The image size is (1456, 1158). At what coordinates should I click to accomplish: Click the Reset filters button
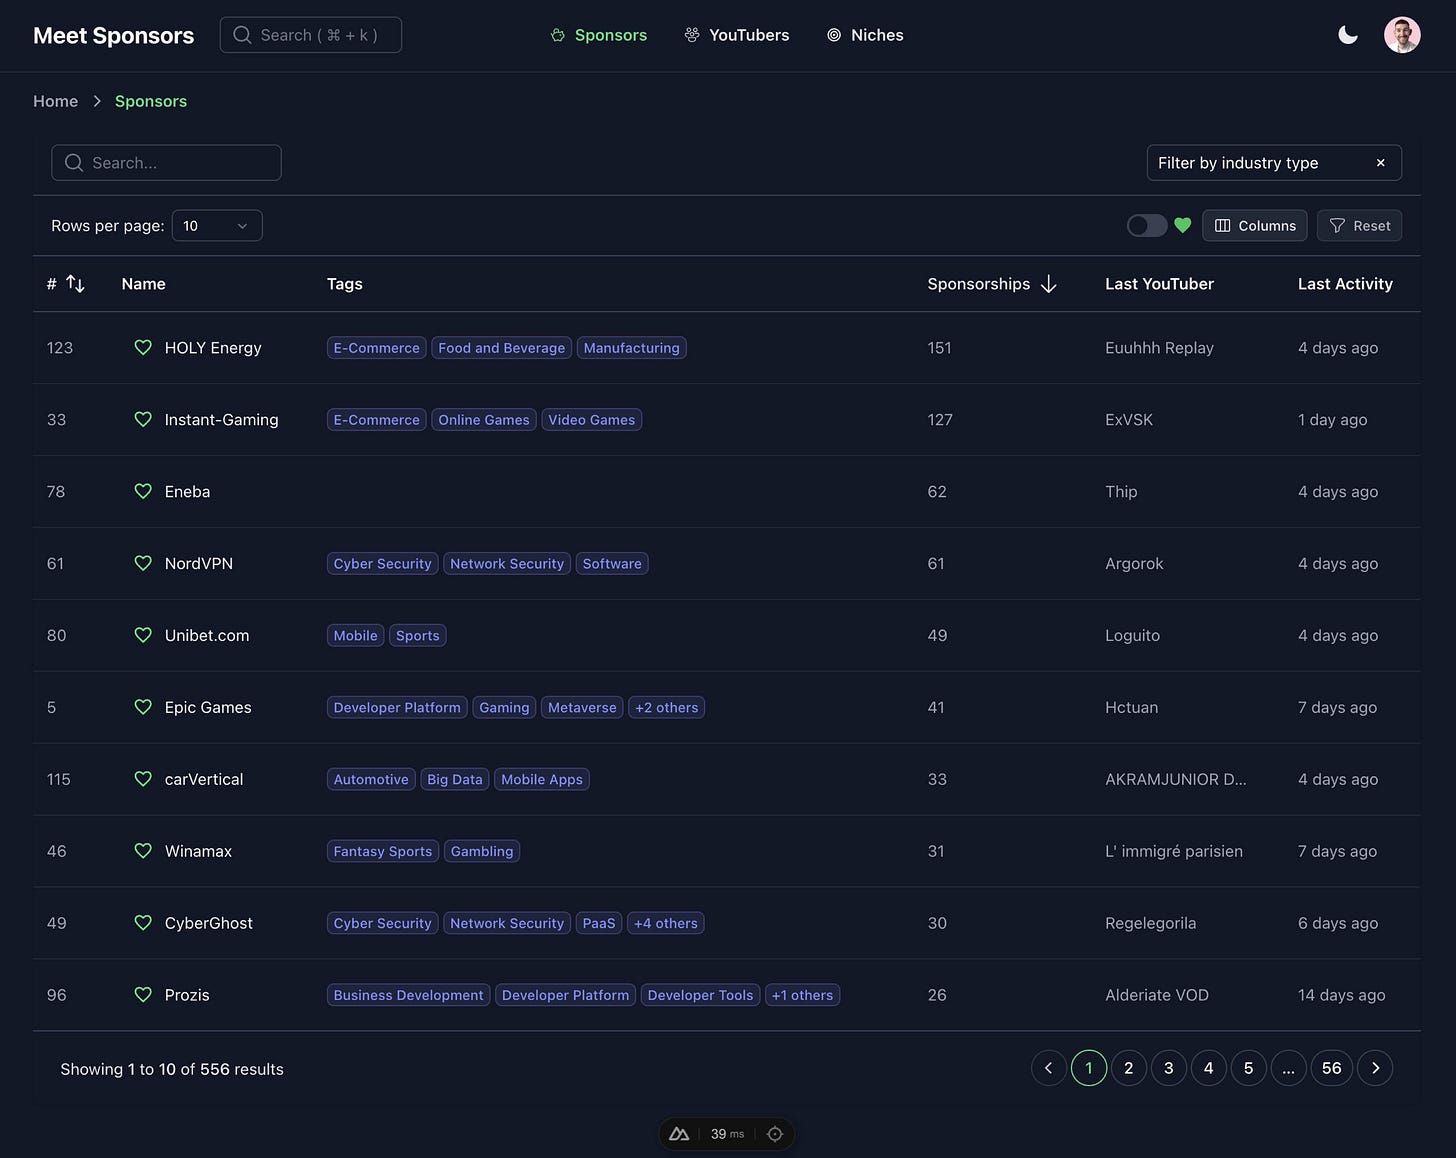coord(1360,226)
